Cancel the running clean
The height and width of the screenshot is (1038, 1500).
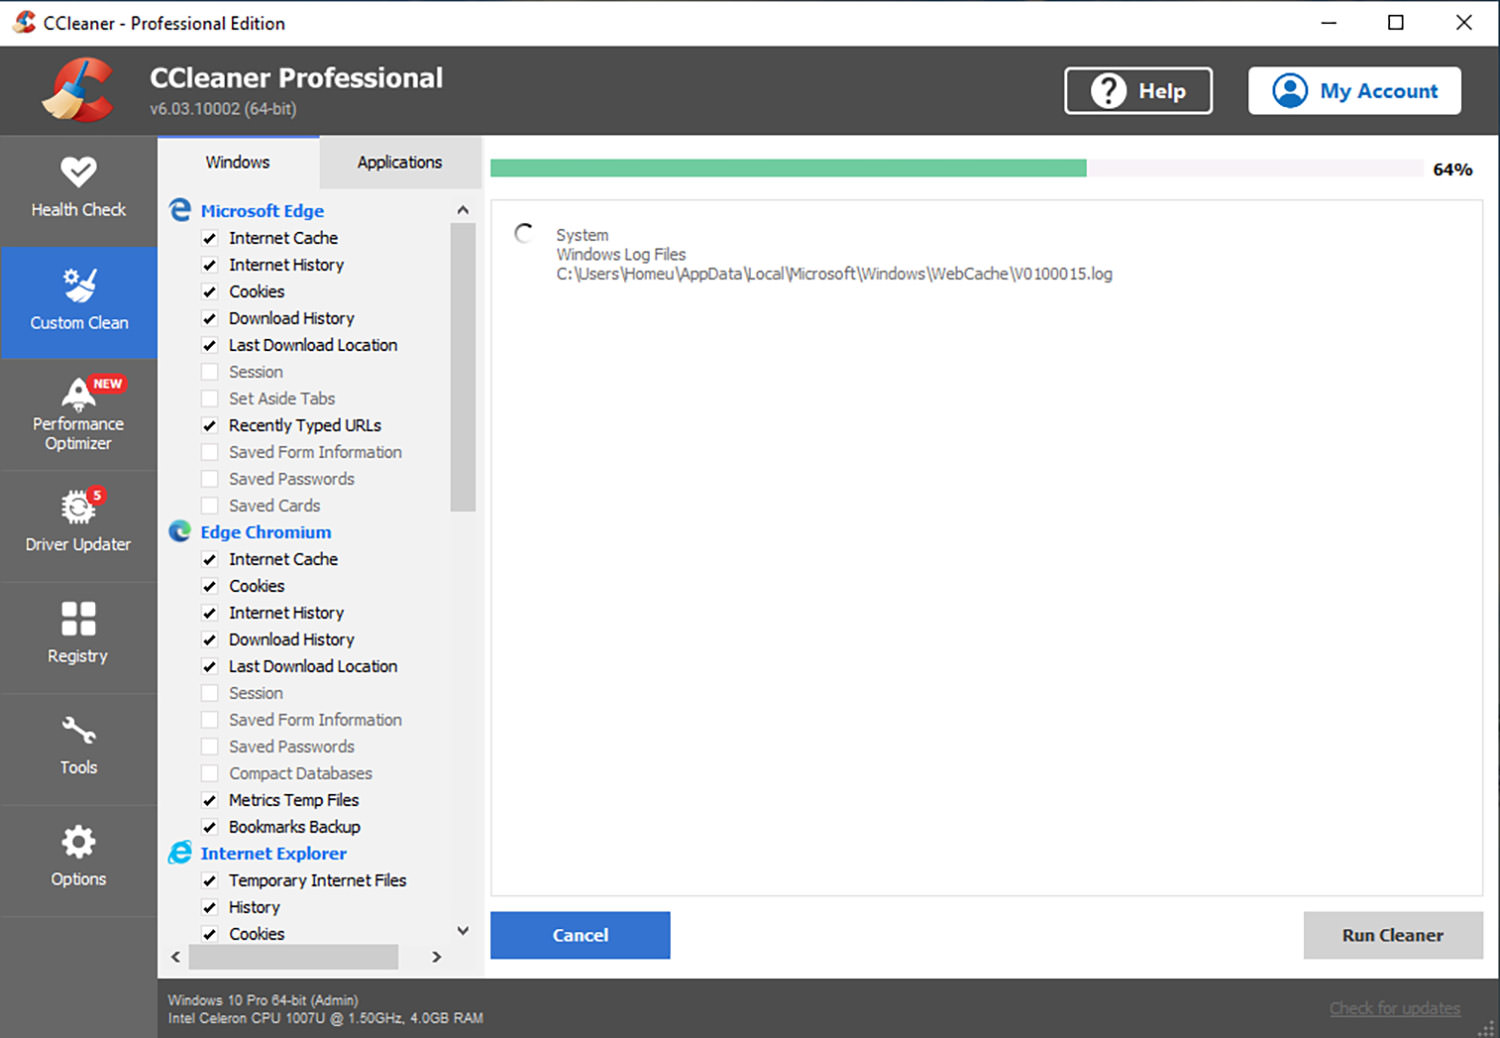580,935
